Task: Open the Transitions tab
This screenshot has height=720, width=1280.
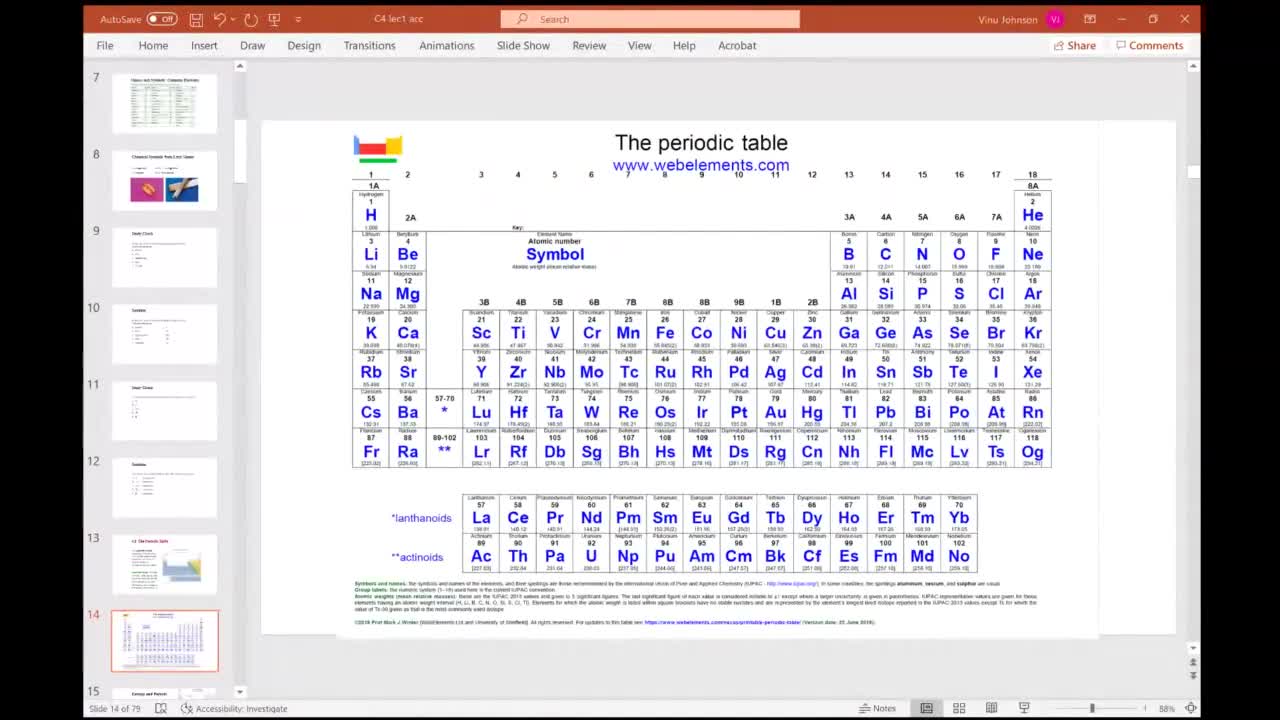Action: coord(369,45)
